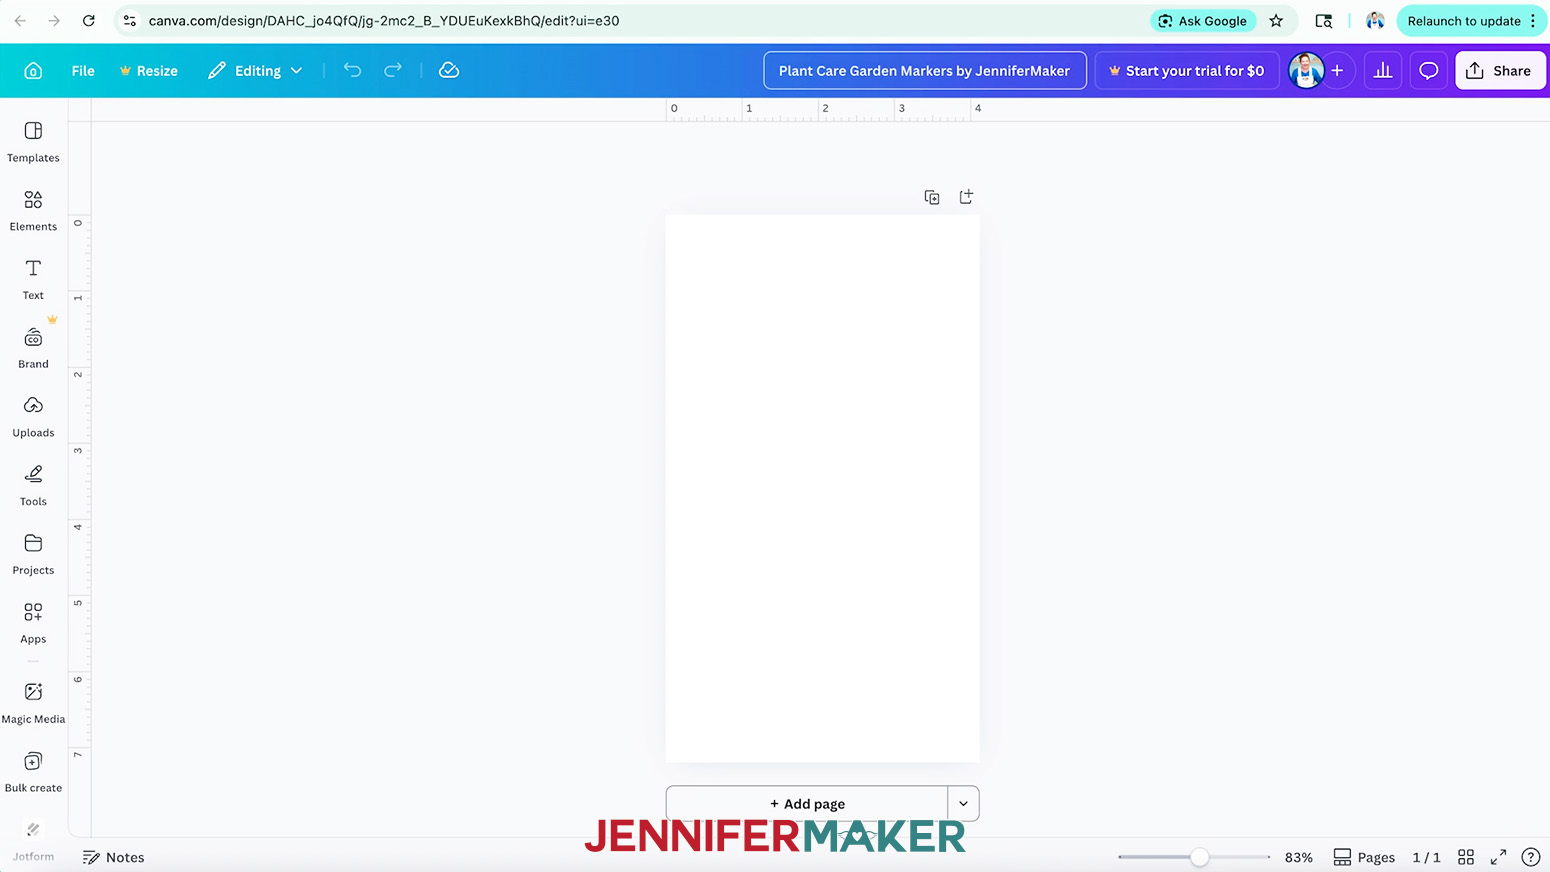Image resolution: width=1550 pixels, height=872 pixels.
Task: Open the Projects panel
Action: point(33,555)
